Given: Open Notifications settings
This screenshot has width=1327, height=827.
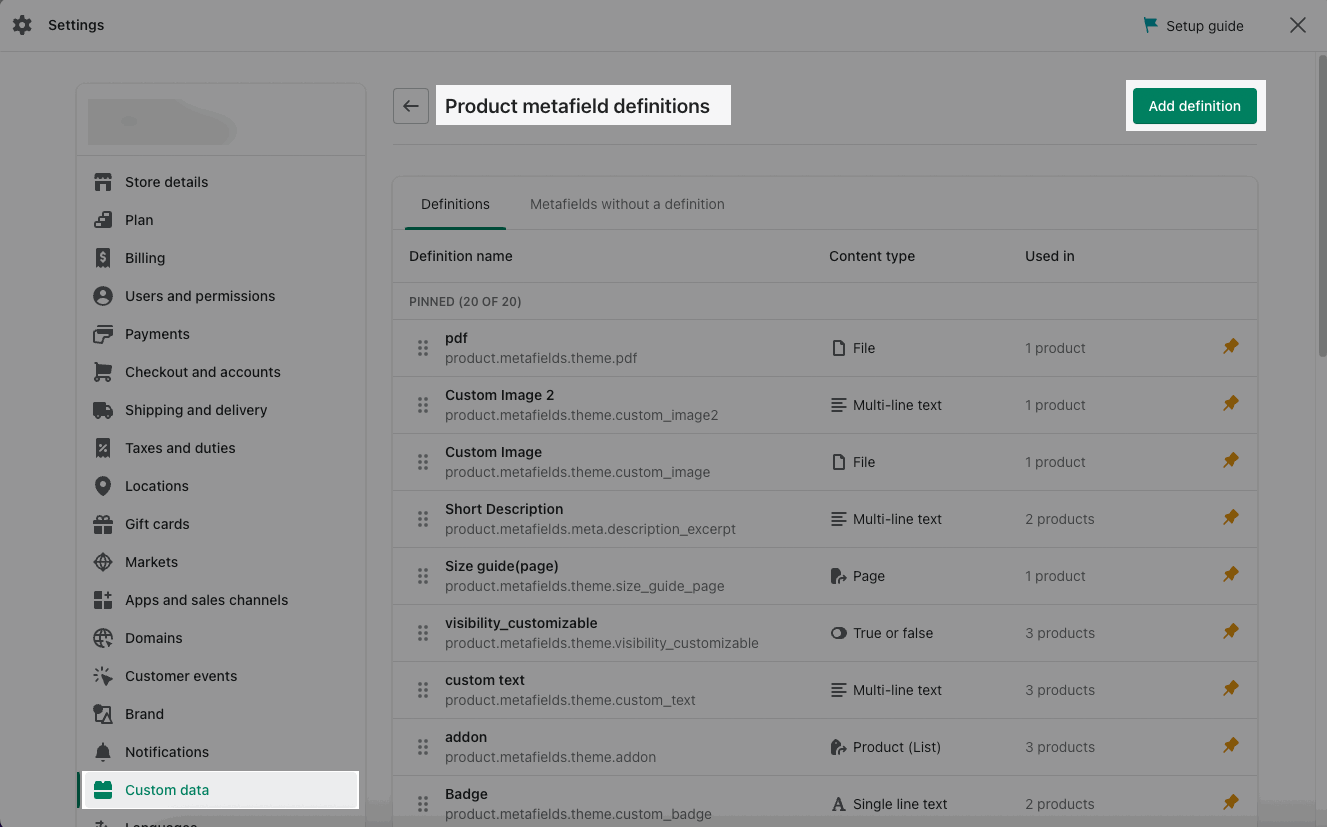Looking at the screenshot, I should [221, 752].
